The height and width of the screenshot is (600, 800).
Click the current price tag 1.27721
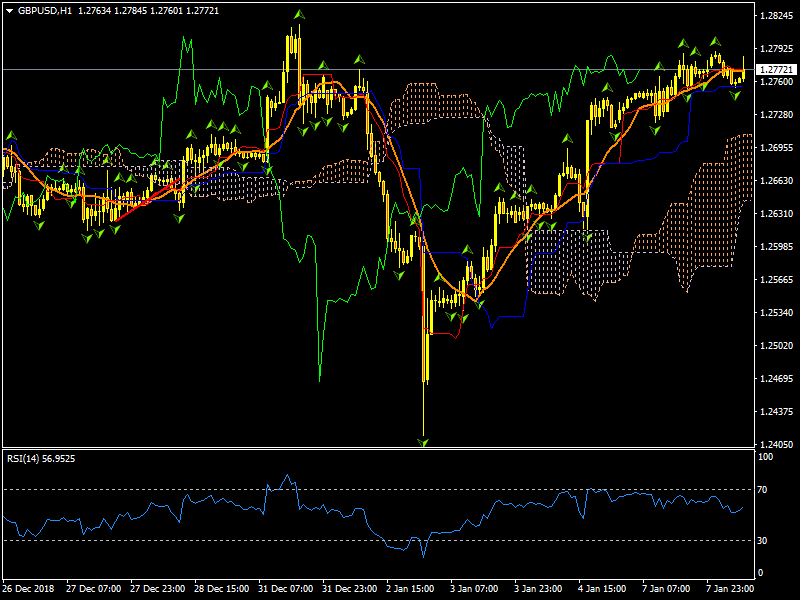point(775,70)
